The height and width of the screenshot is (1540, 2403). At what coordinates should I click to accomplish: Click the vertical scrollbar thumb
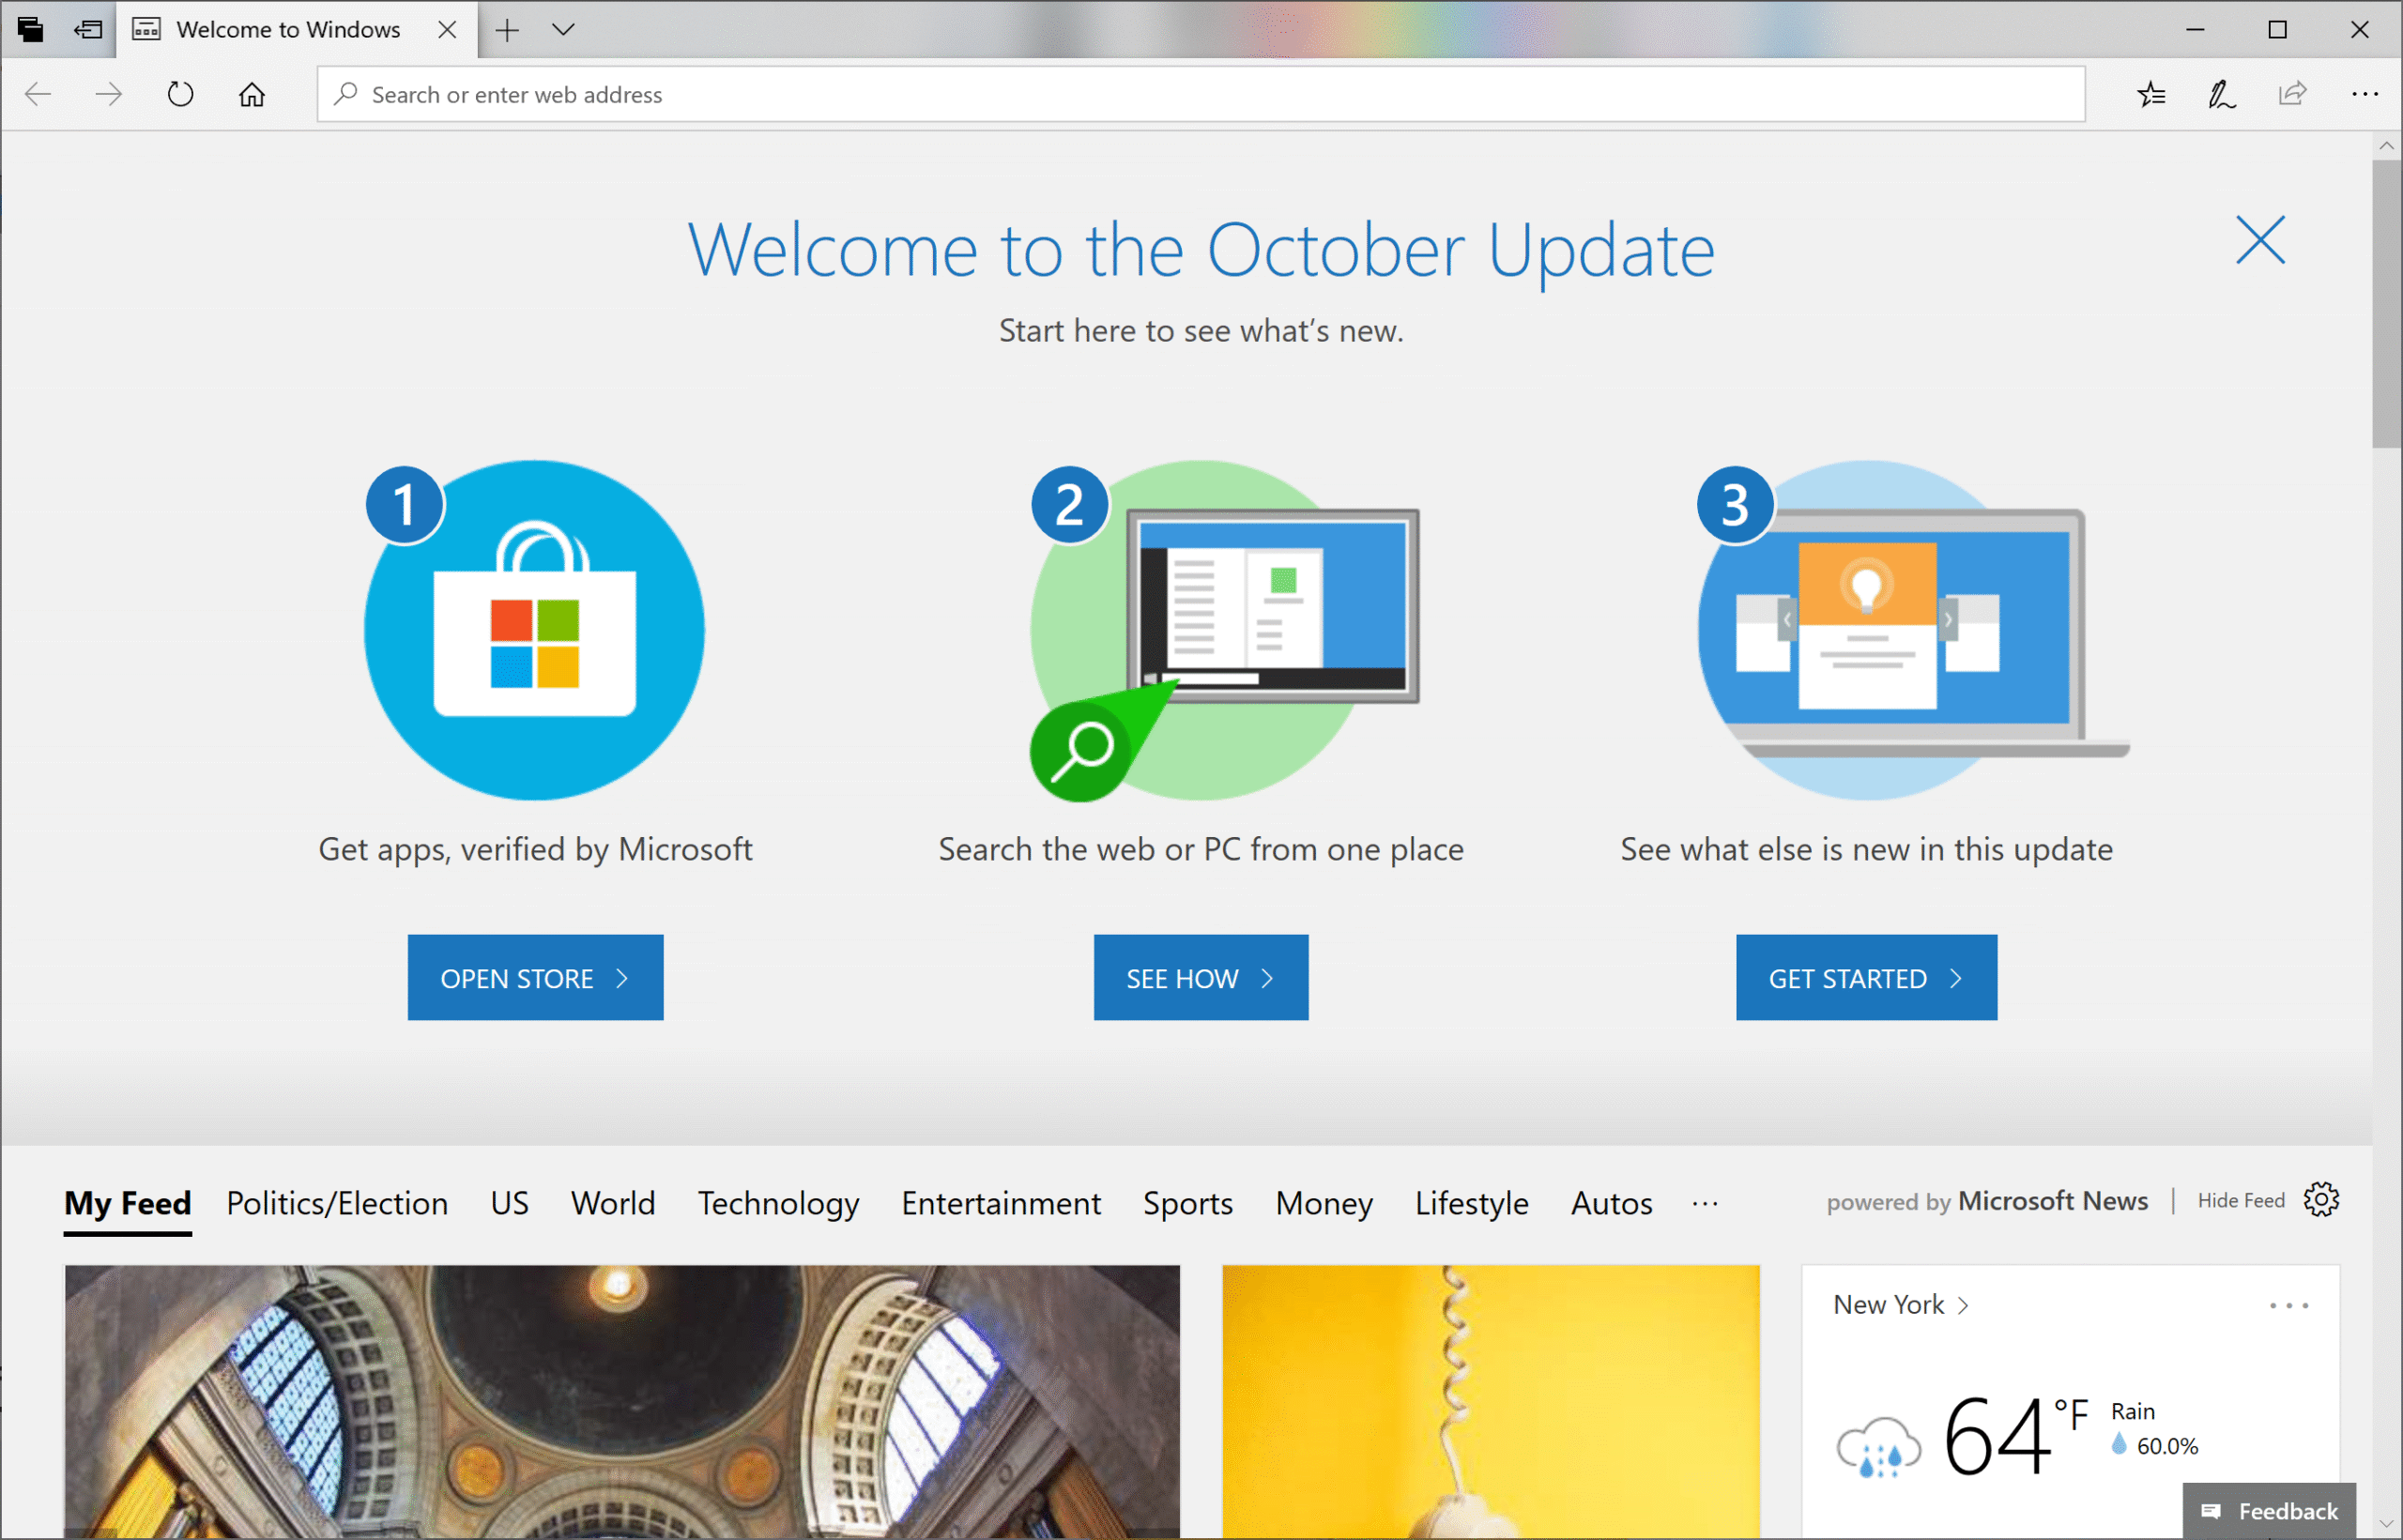click(2387, 305)
